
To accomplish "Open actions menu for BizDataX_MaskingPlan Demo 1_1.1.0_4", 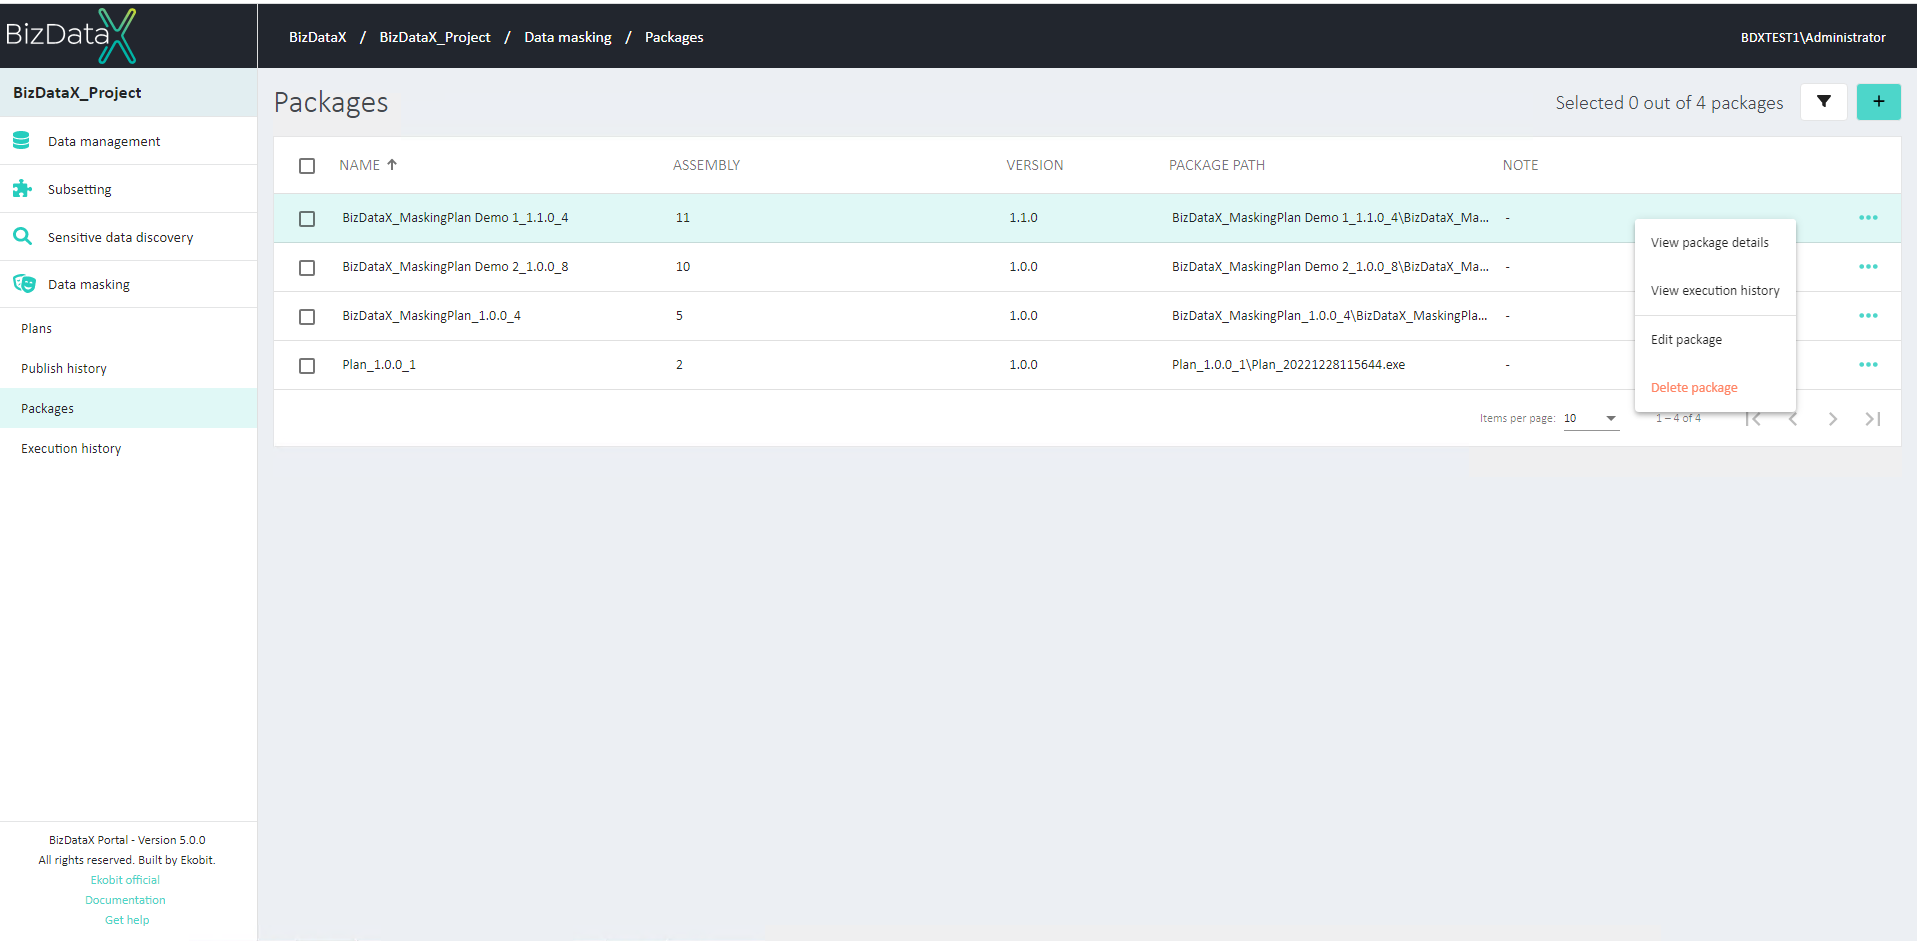I will click(x=1868, y=218).
